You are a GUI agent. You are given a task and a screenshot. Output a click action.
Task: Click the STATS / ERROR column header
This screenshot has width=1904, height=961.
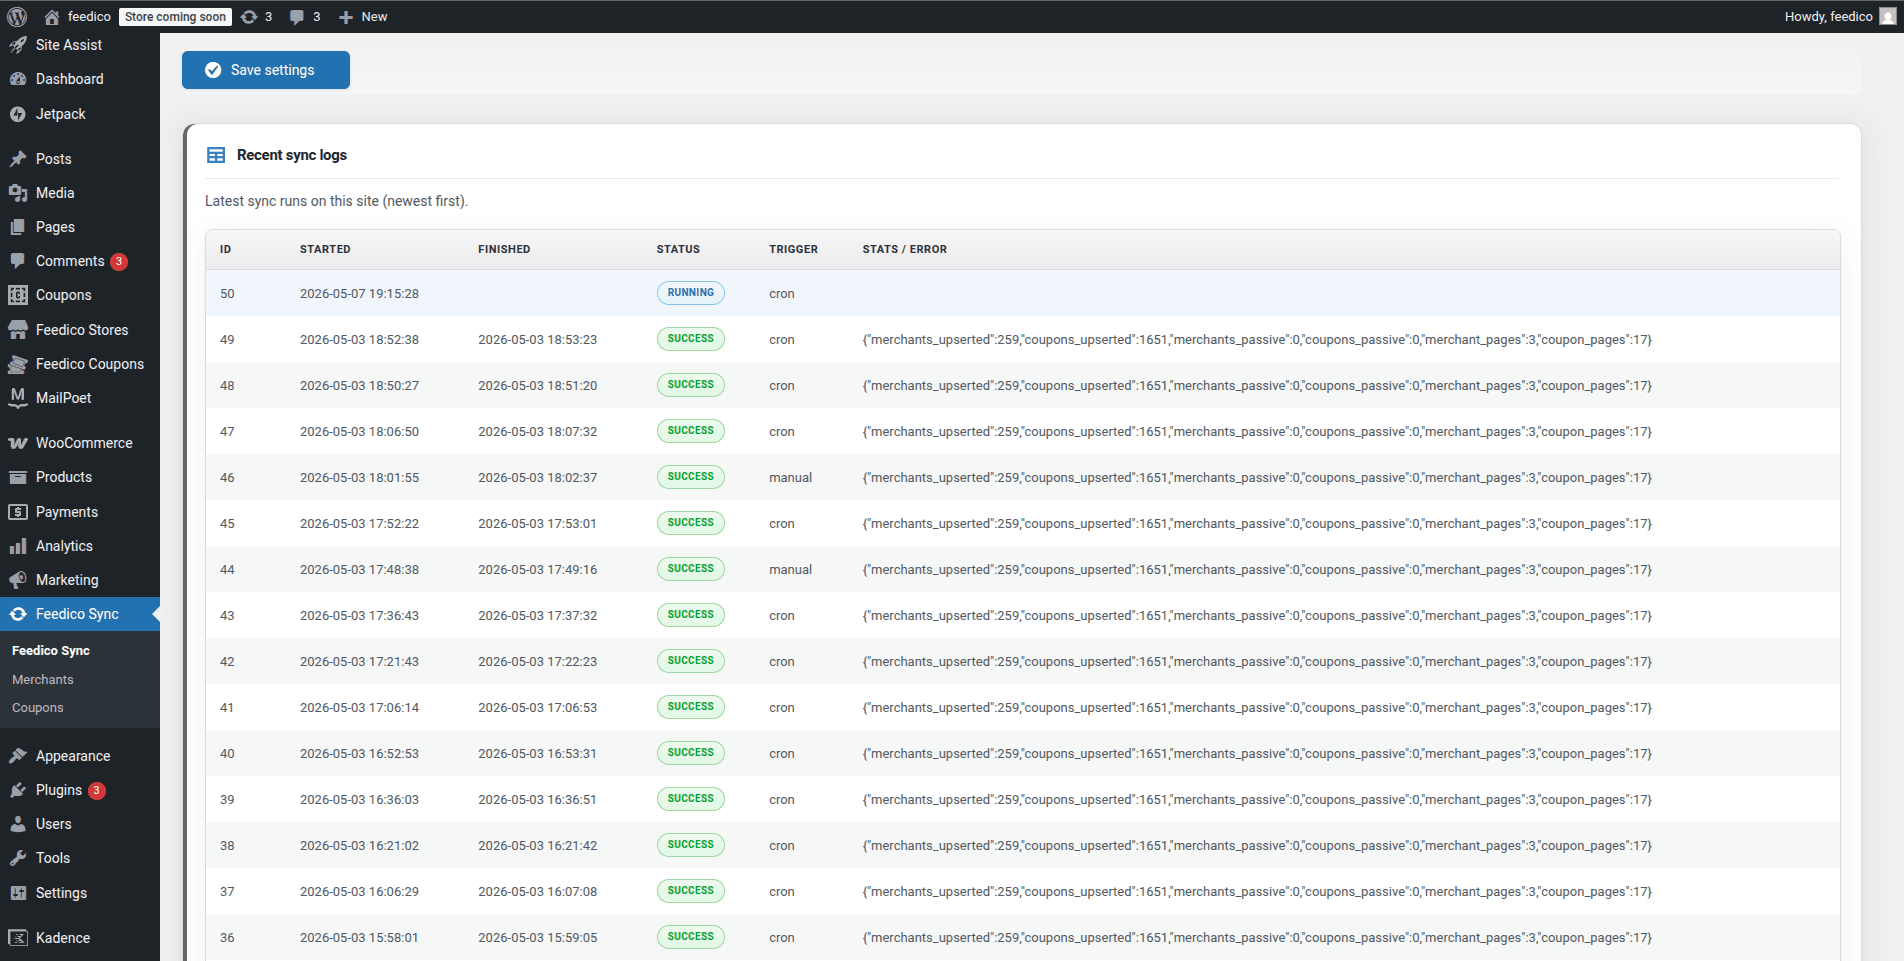[904, 249]
